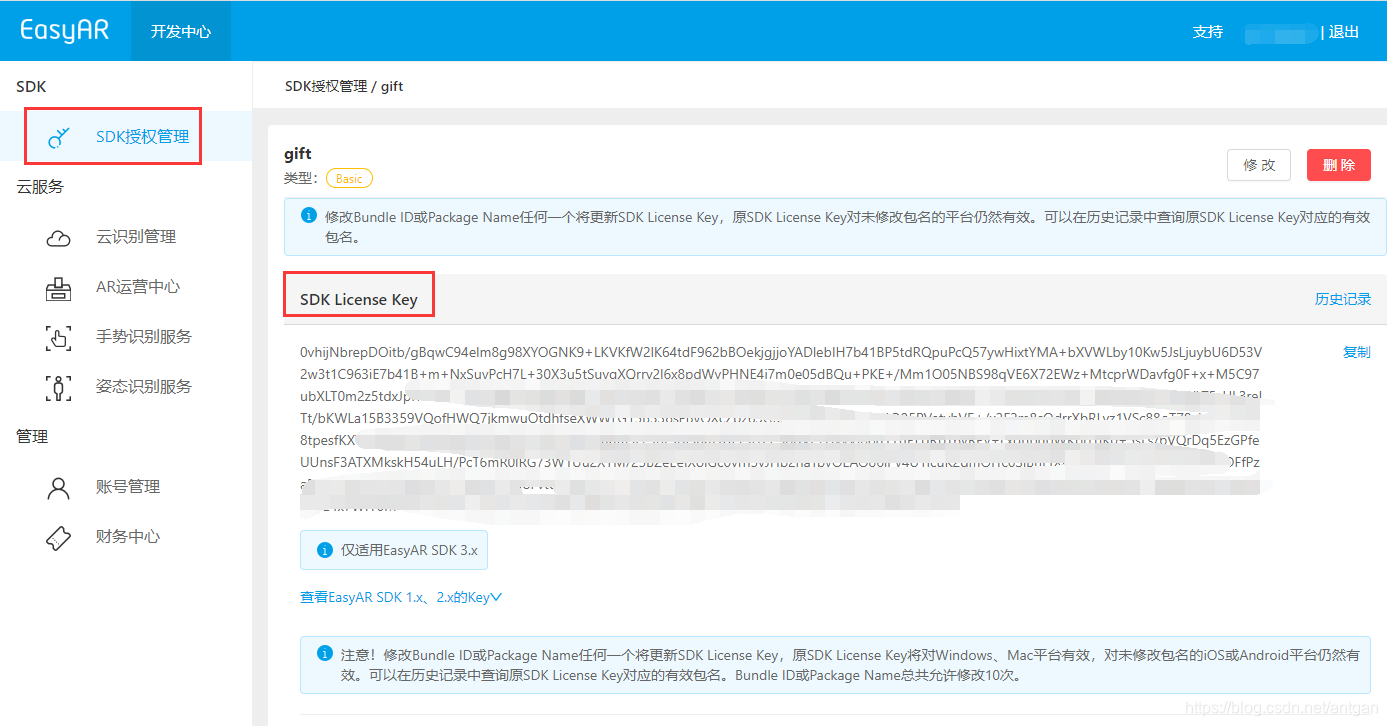
Task: Open 账号管理 menu item
Action: point(126,487)
